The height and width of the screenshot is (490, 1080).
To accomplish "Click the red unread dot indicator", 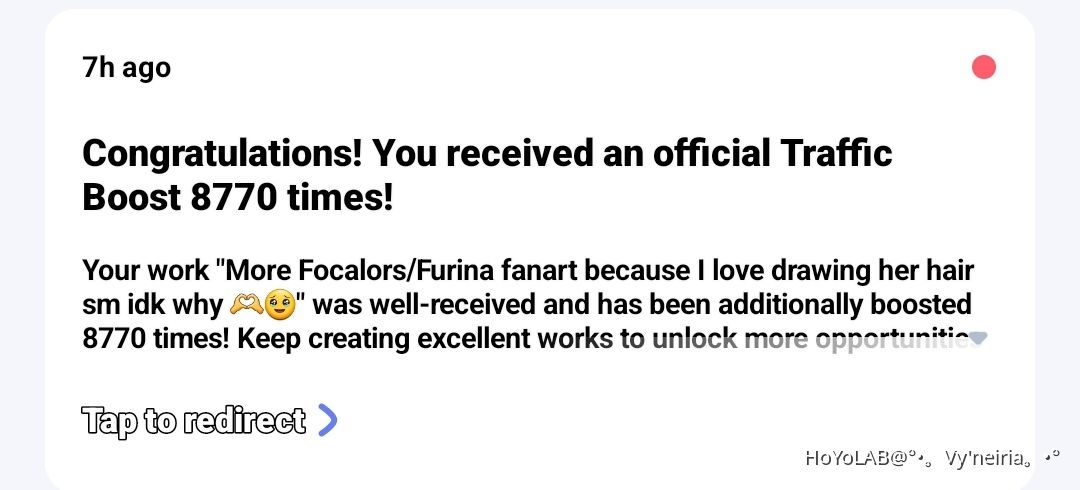I will click(x=984, y=67).
